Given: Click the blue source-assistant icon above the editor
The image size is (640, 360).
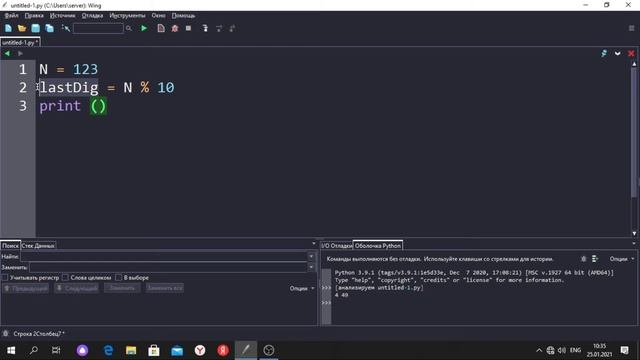Looking at the screenshot, I should [604, 53].
